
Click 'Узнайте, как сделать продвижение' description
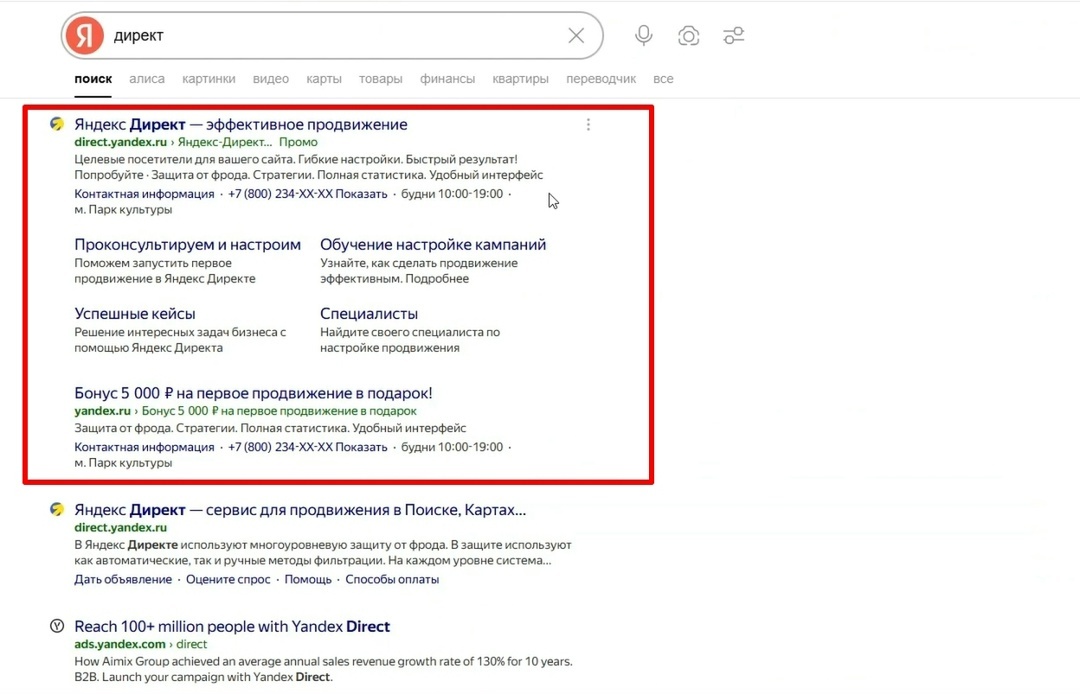point(419,263)
